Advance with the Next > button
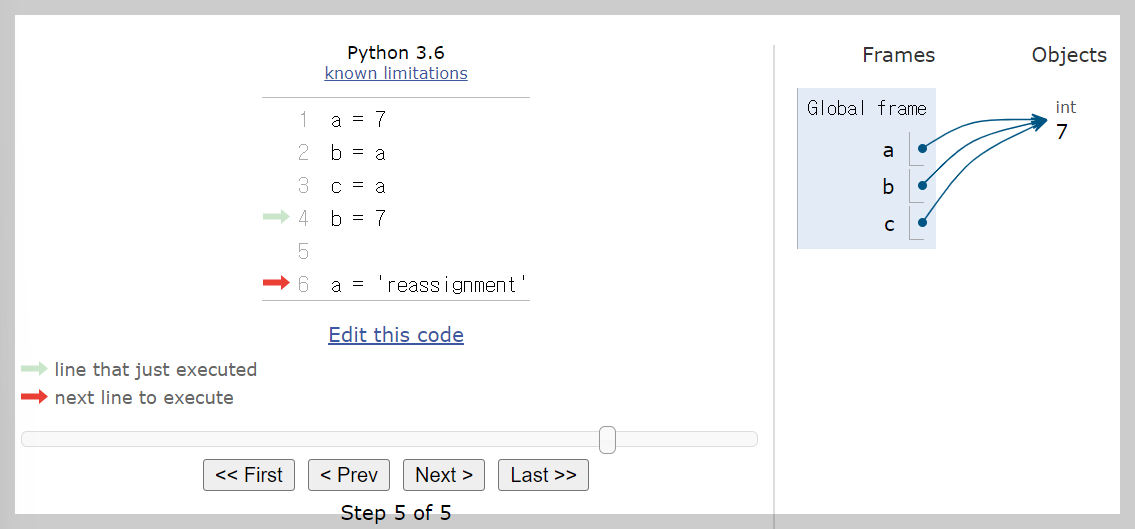Viewport: 1135px width, 529px height. [x=444, y=475]
